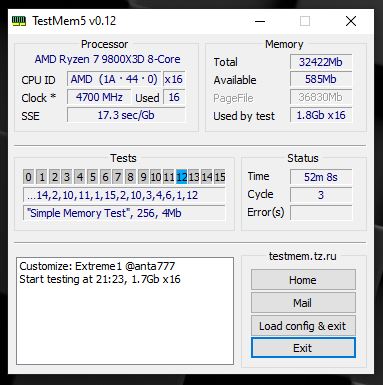The width and height of the screenshot is (383, 385).
Task: Select test box 2
Action: pos(54,177)
